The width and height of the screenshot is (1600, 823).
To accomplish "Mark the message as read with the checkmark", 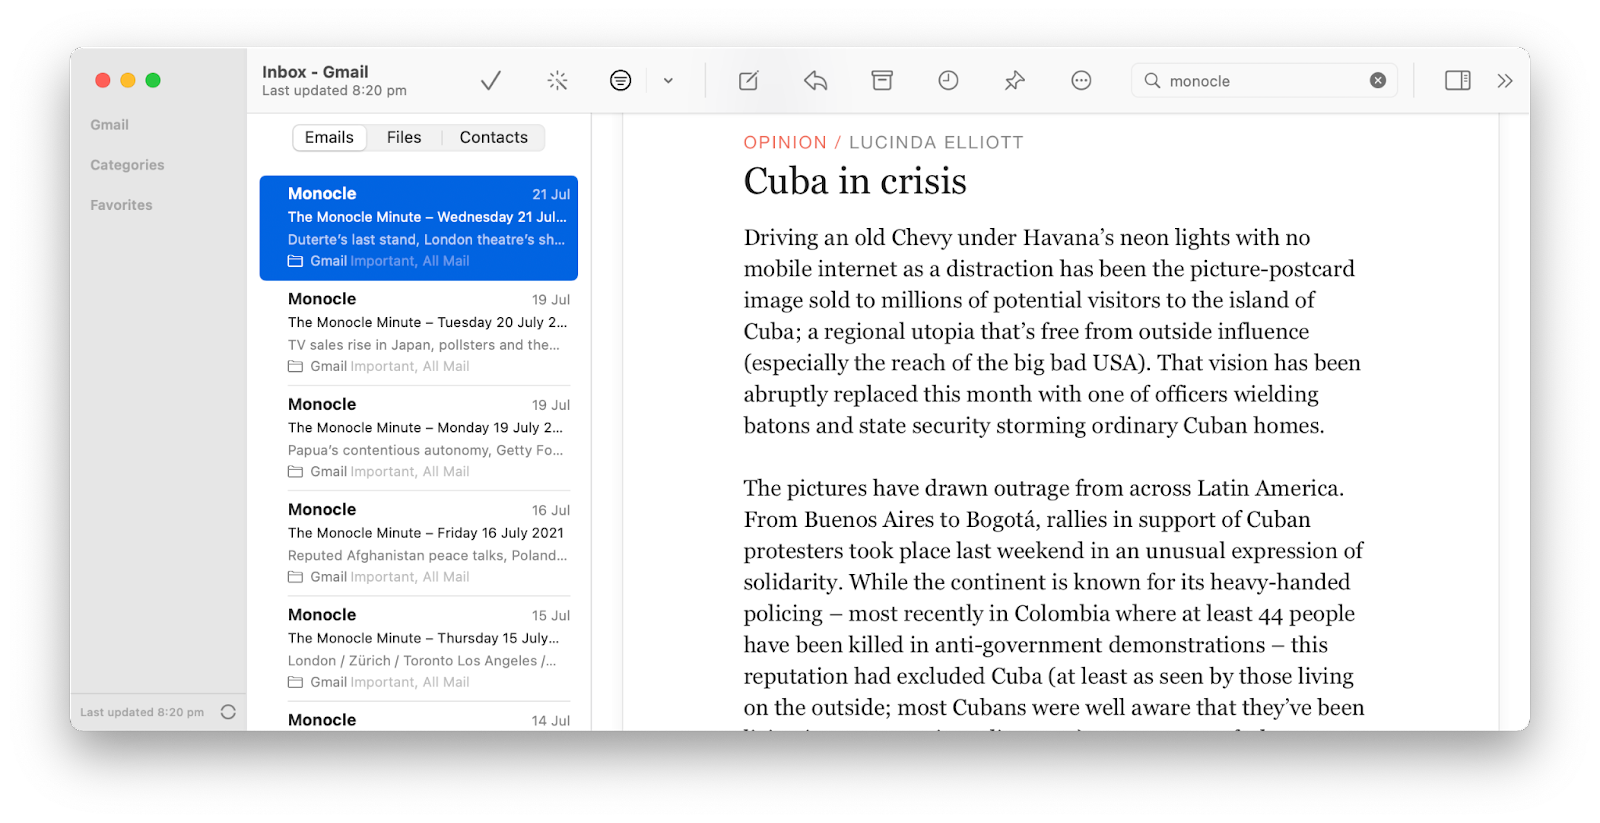I will click(x=490, y=81).
